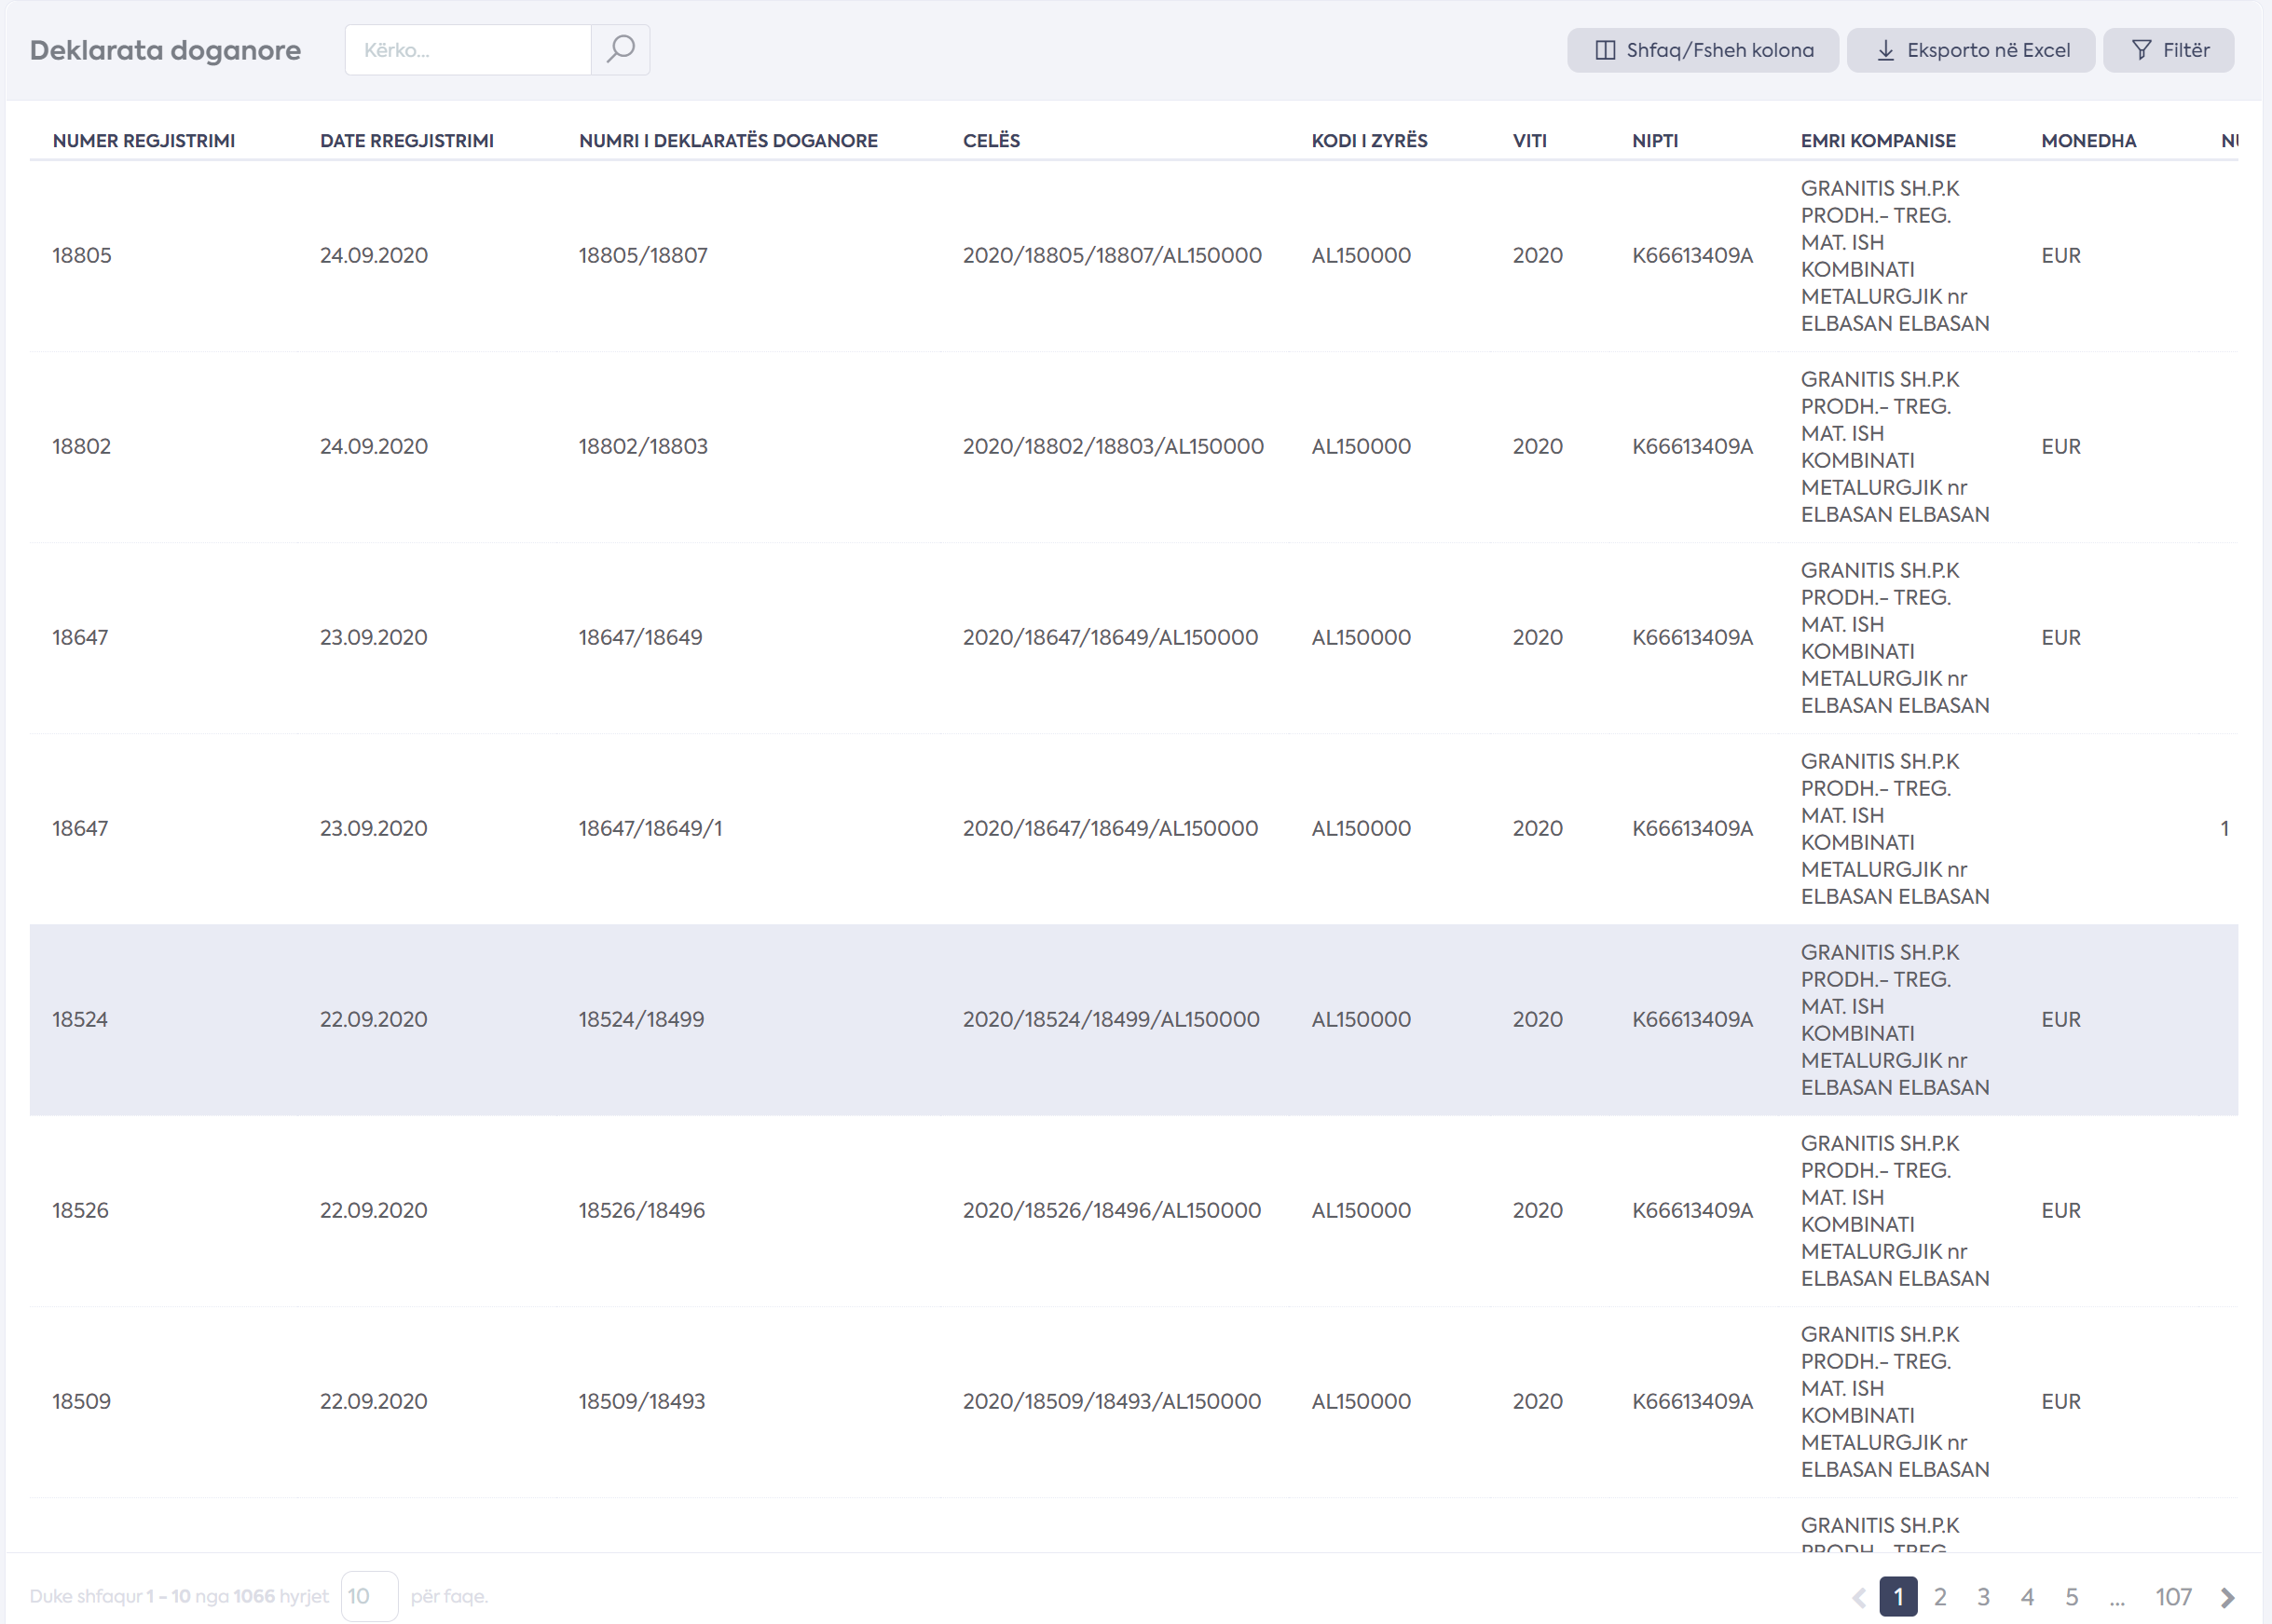Click declaration number 18802/18803
This screenshot has width=2272, height=1624.
(643, 447)
